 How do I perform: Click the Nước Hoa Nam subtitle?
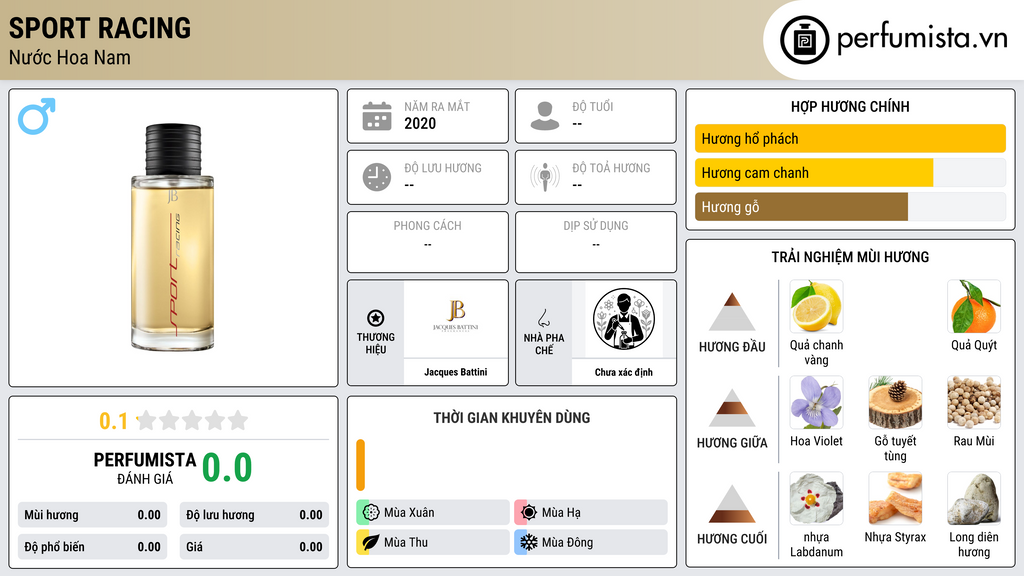(x=69, y=57)
